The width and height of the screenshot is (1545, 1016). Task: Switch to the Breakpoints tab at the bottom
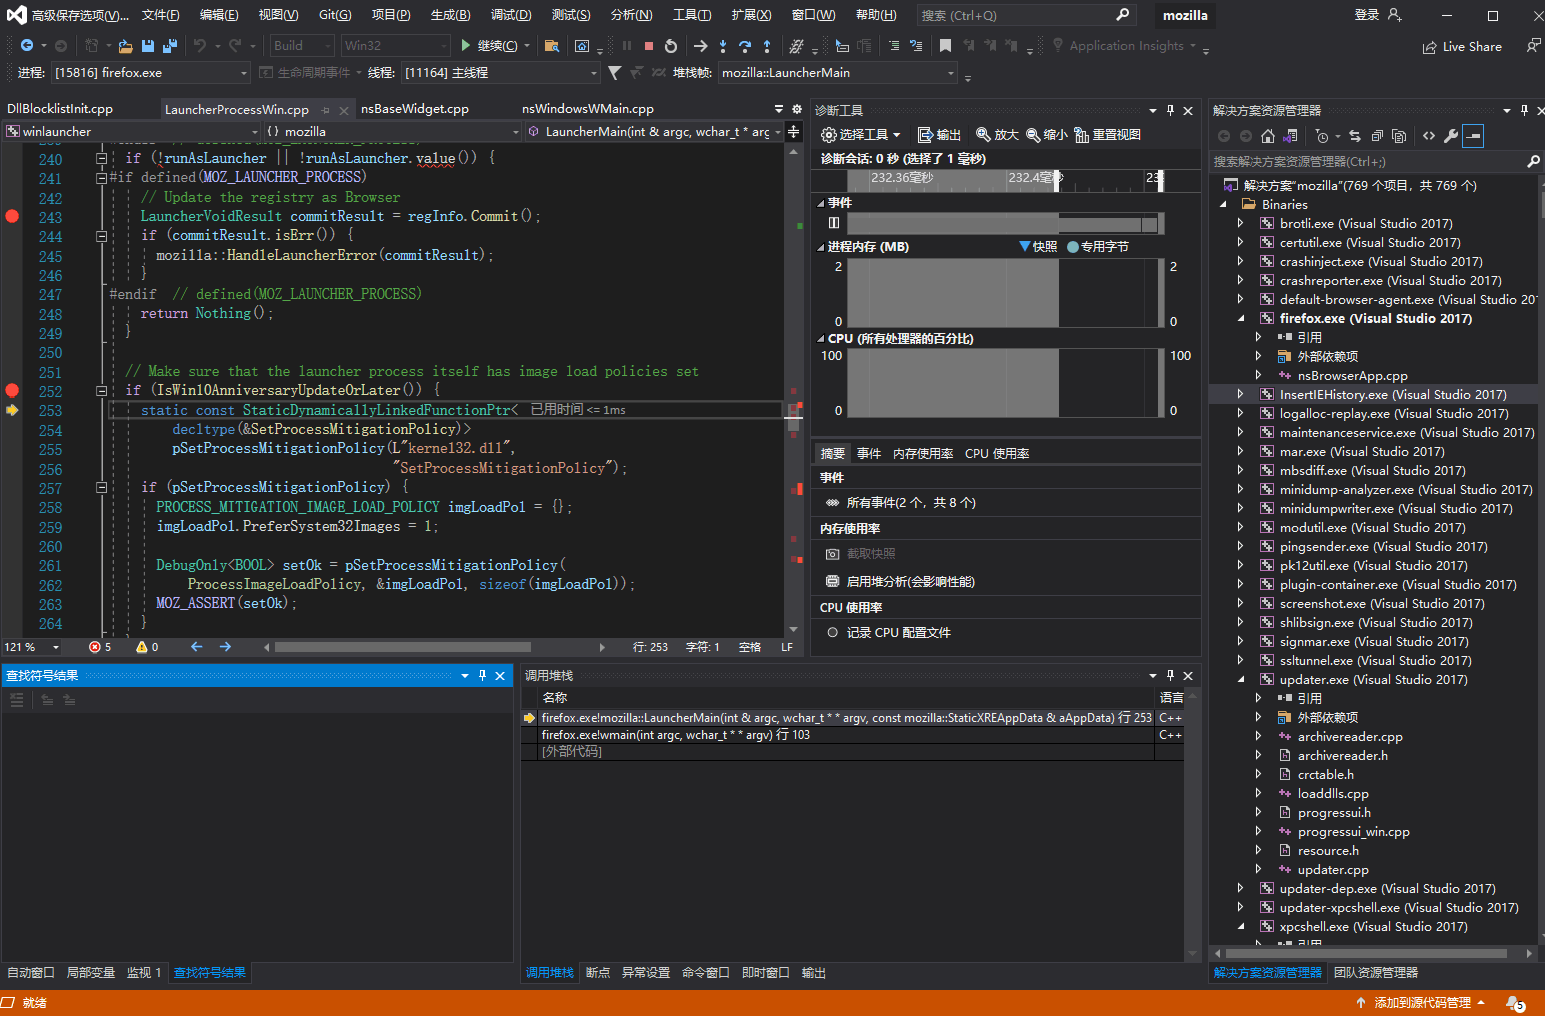pos(598,973)
